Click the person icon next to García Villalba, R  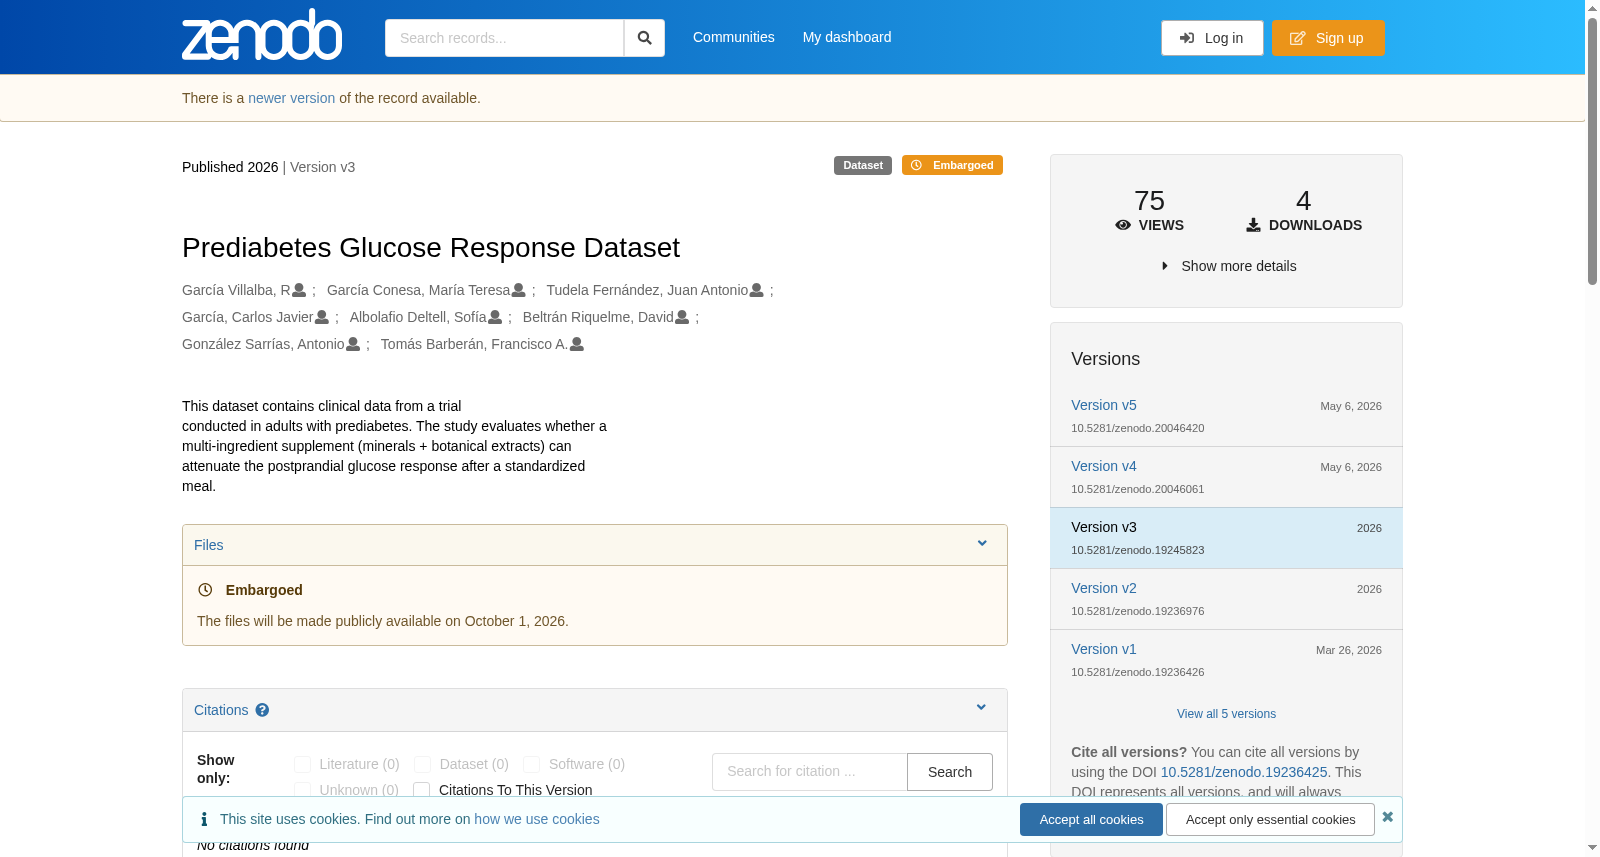[299, 290]
